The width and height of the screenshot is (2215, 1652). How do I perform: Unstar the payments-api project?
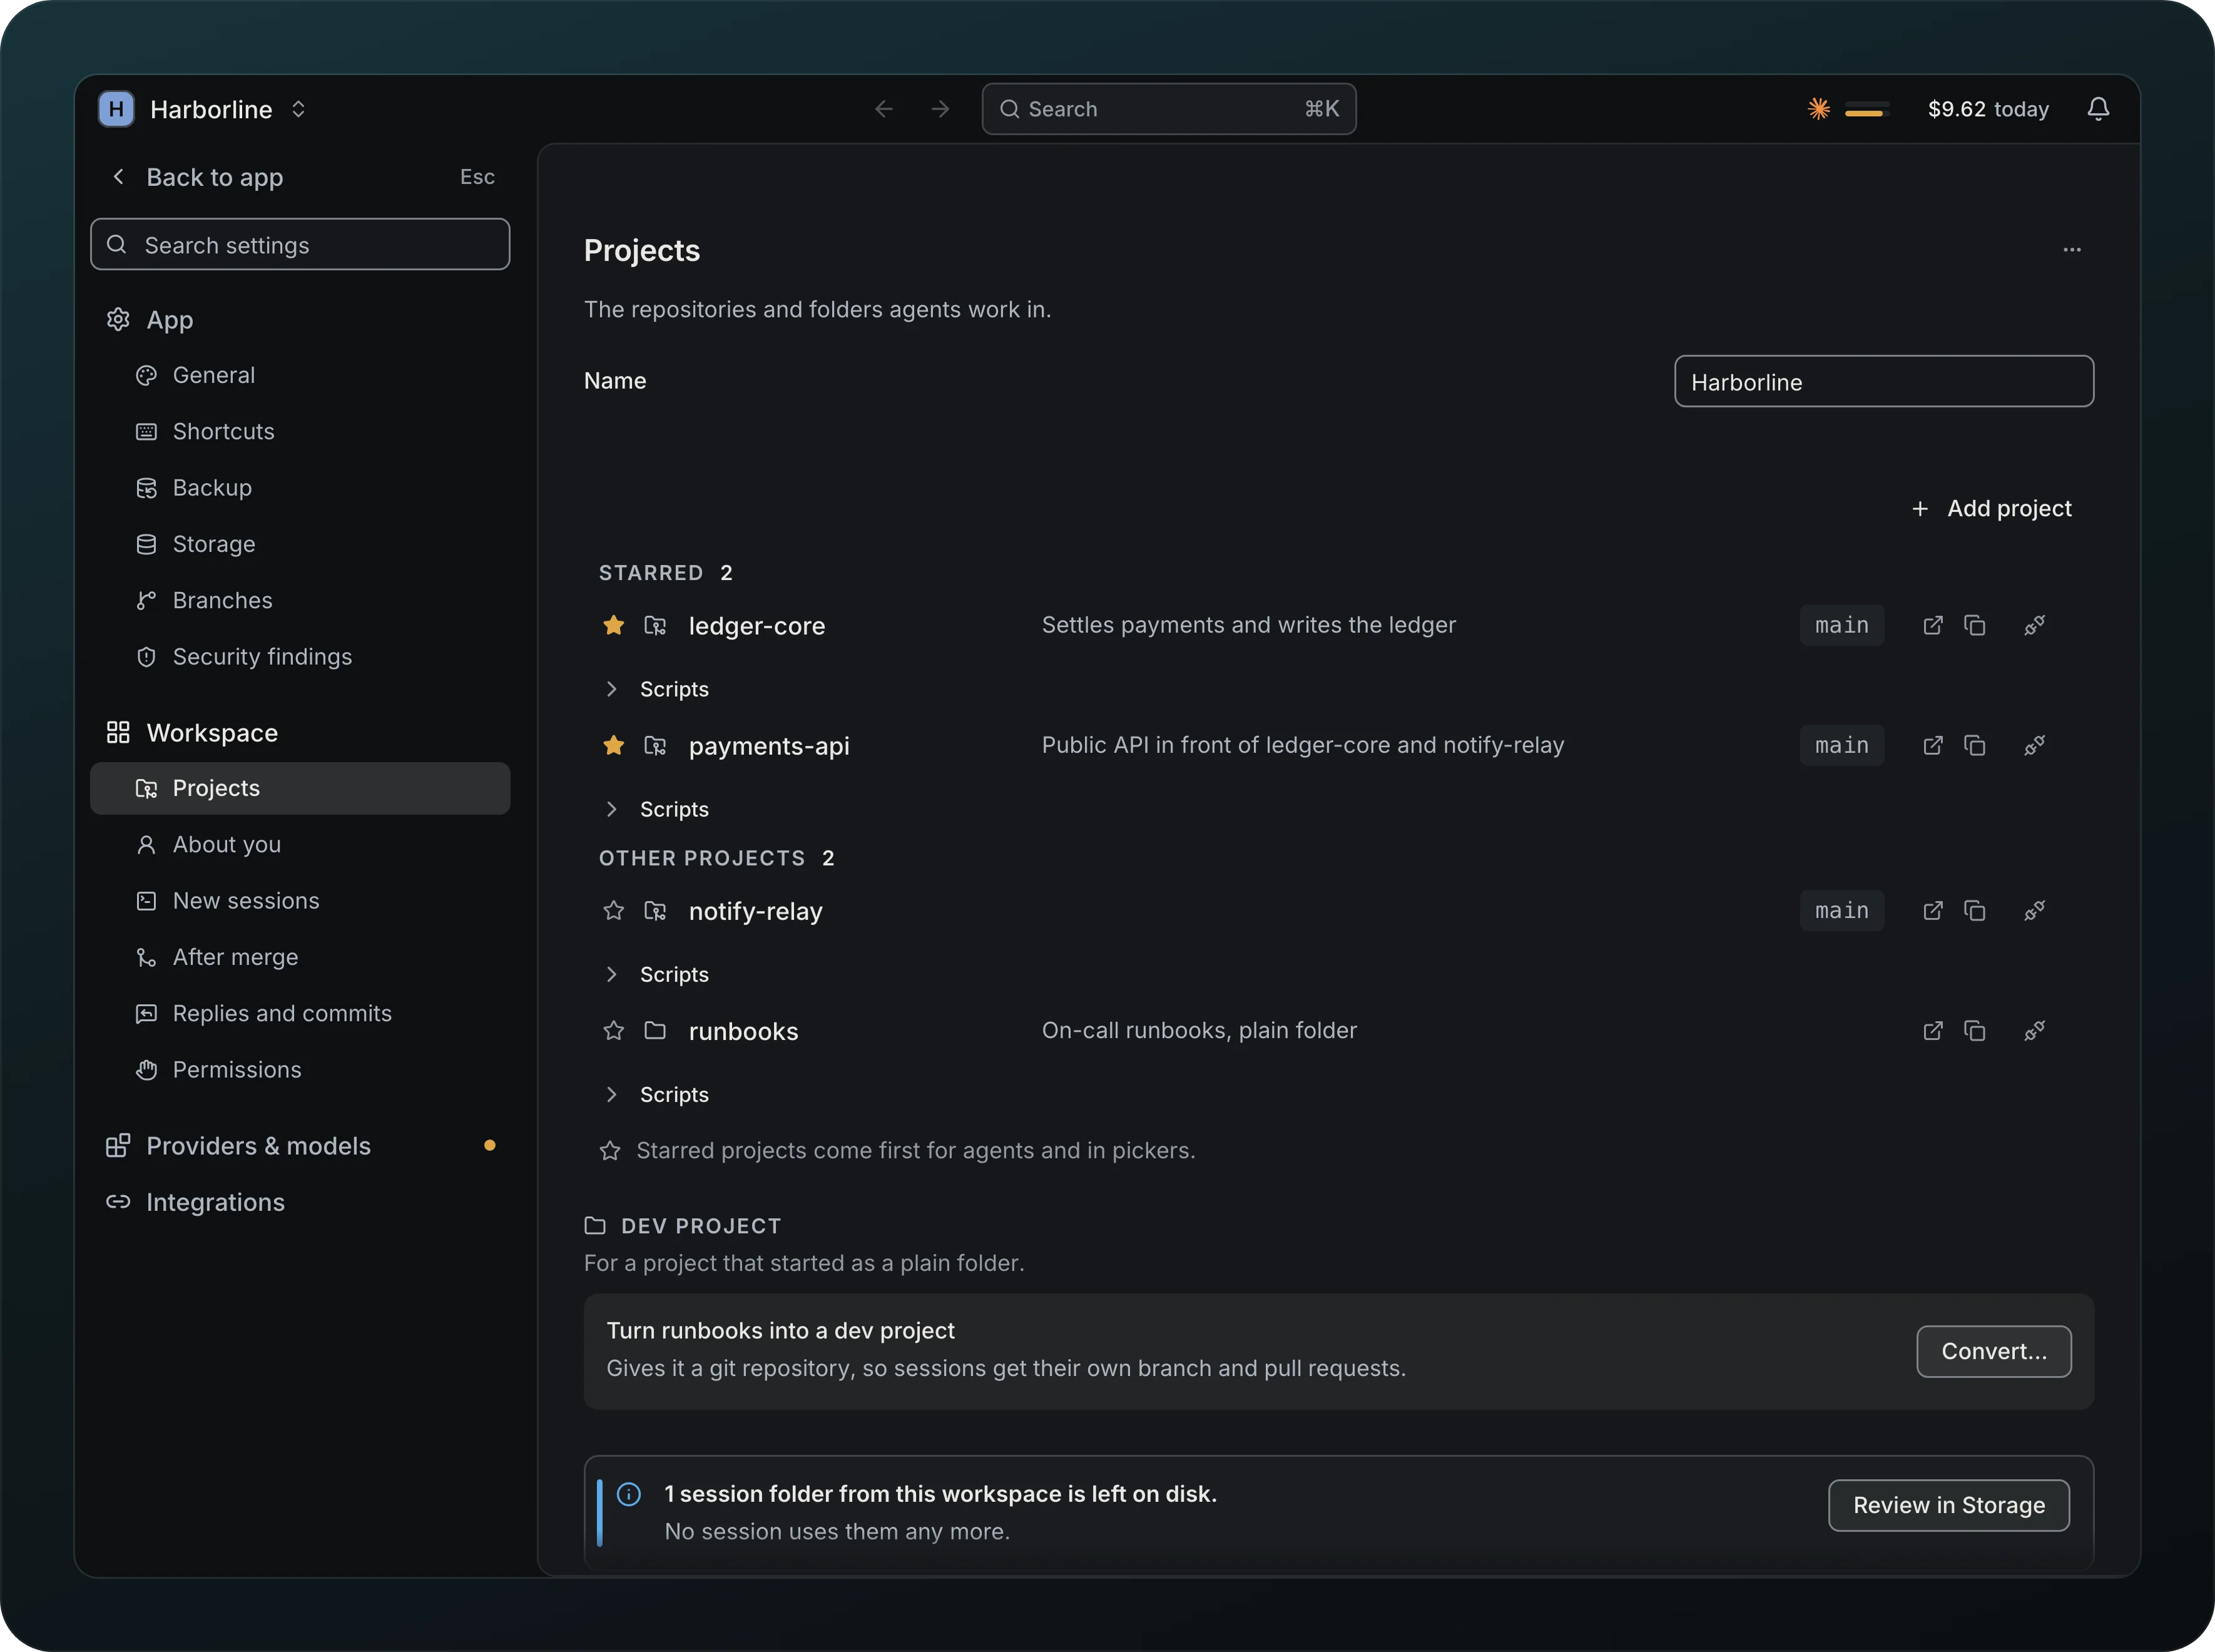point(614,745)
